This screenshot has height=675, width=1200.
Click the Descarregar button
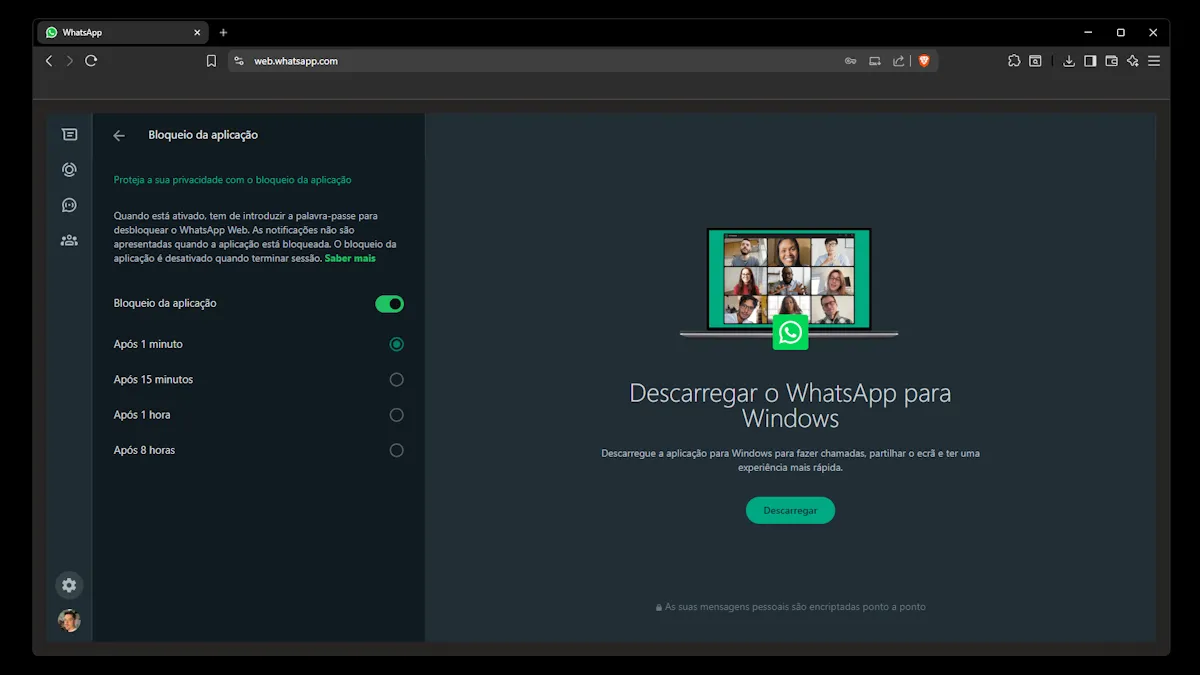(790, 510)
